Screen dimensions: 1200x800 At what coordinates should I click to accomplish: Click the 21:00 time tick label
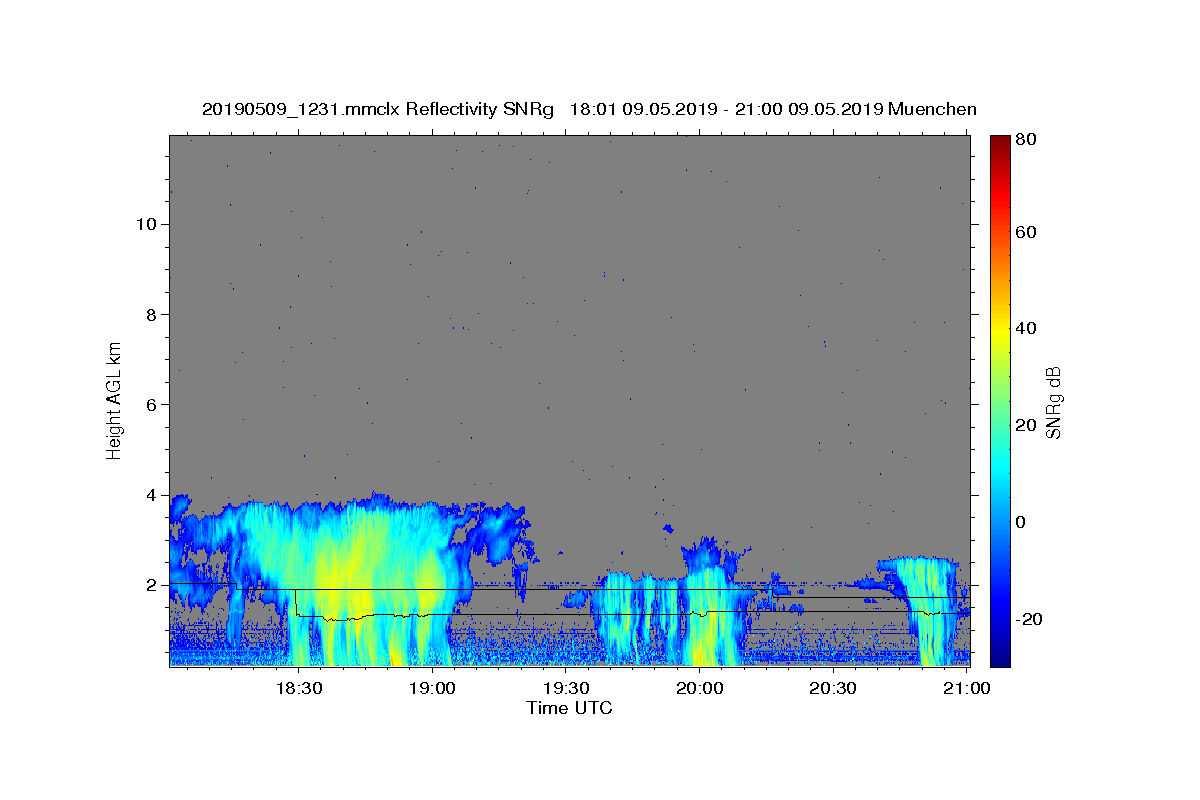pyautogui.click(x=966, y=688)
